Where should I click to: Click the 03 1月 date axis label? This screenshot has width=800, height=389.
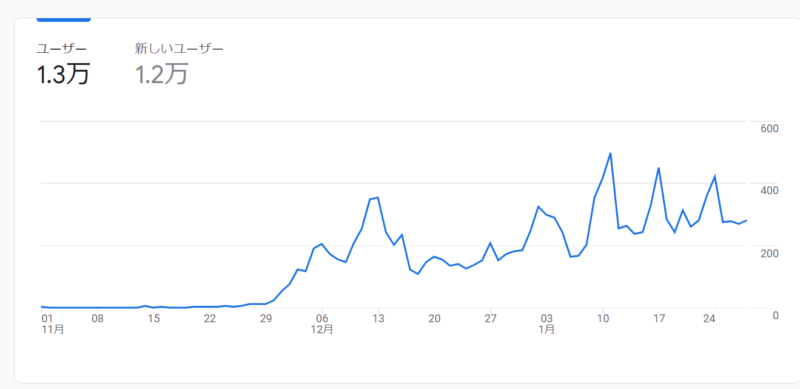[546, 324]
